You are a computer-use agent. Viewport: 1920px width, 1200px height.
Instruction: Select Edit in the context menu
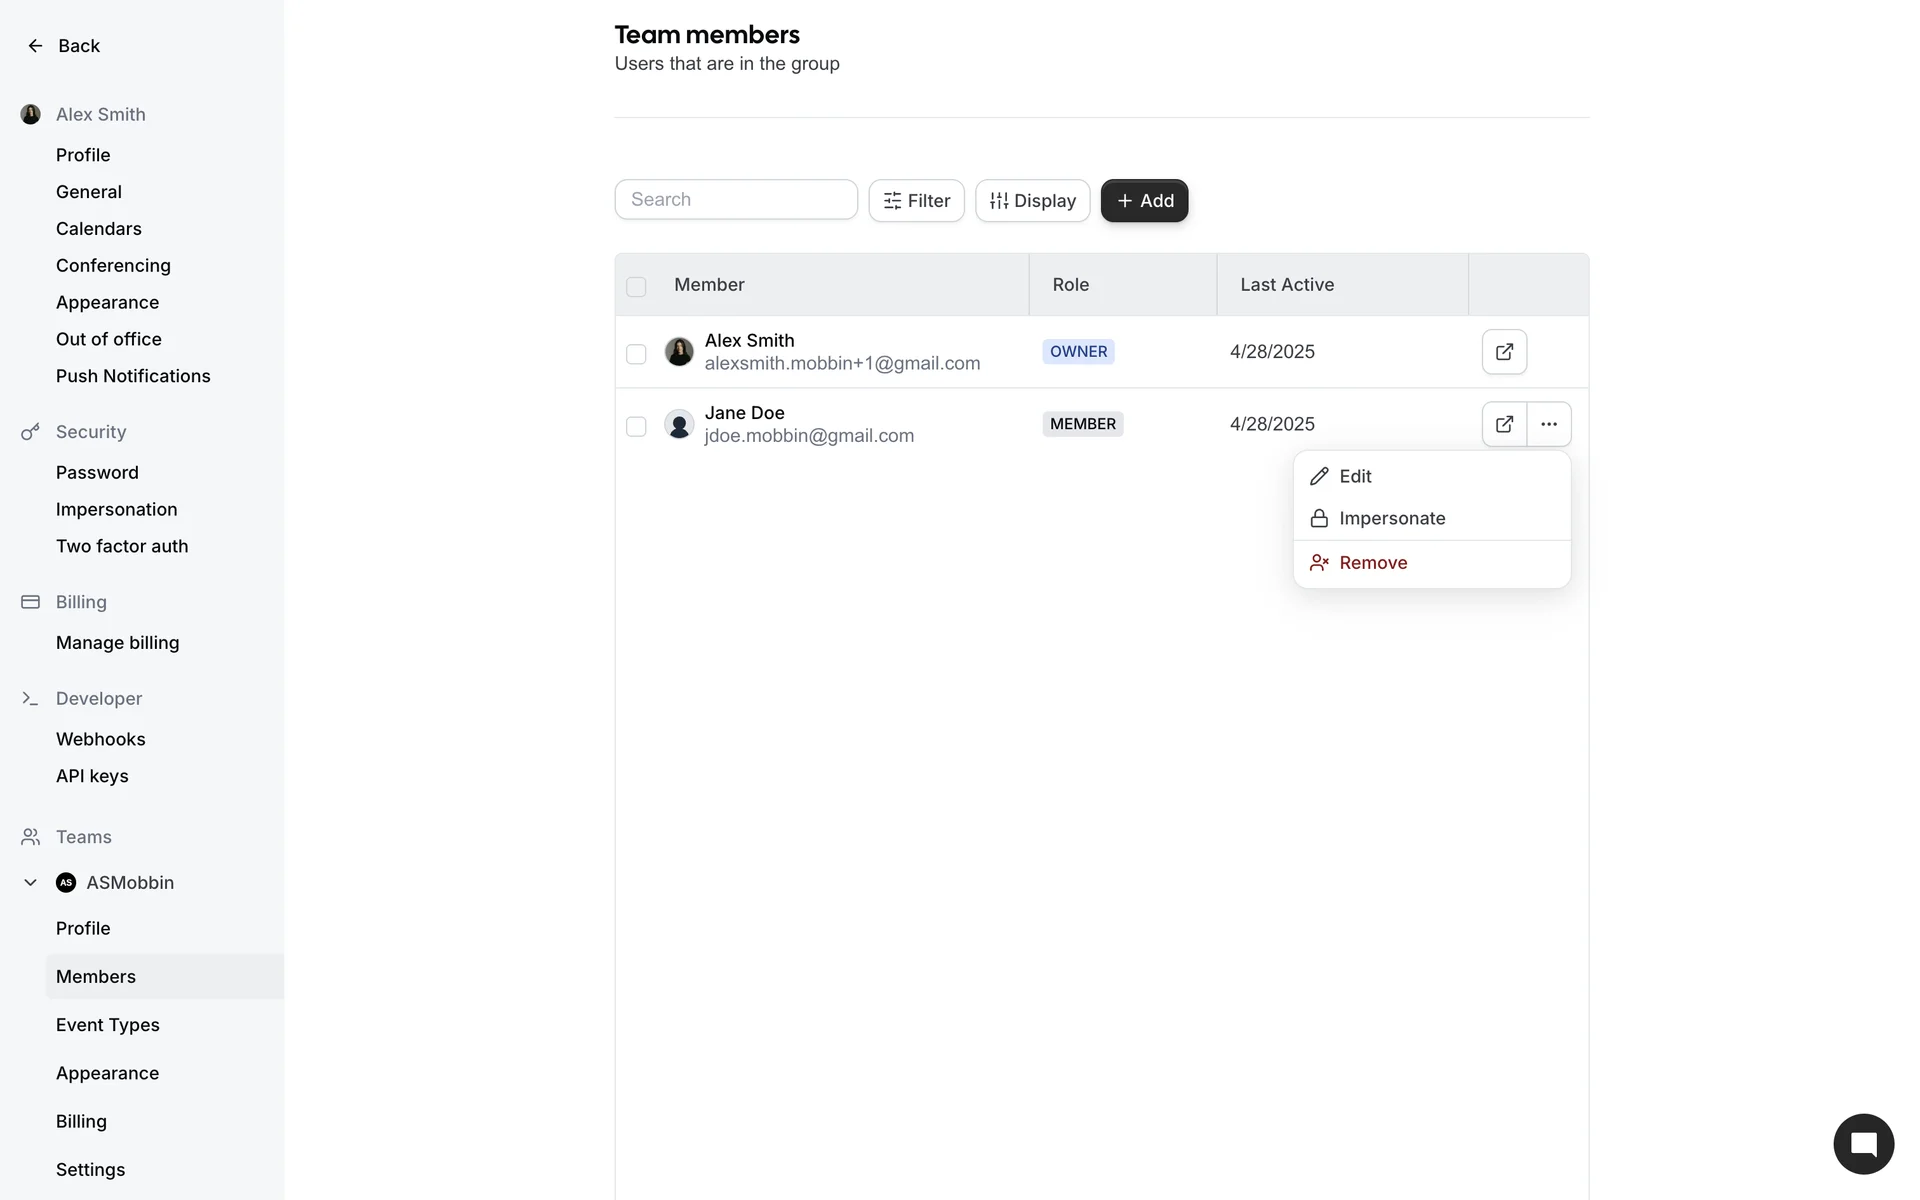point(1354,476)
